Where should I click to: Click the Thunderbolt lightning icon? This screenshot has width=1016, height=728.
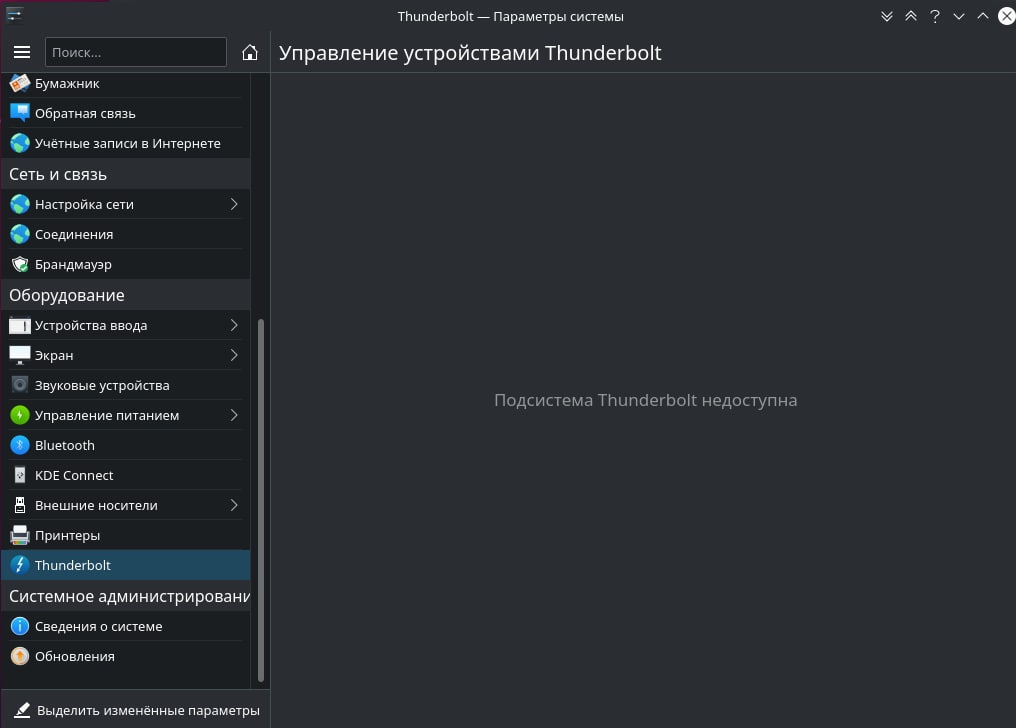20,565
